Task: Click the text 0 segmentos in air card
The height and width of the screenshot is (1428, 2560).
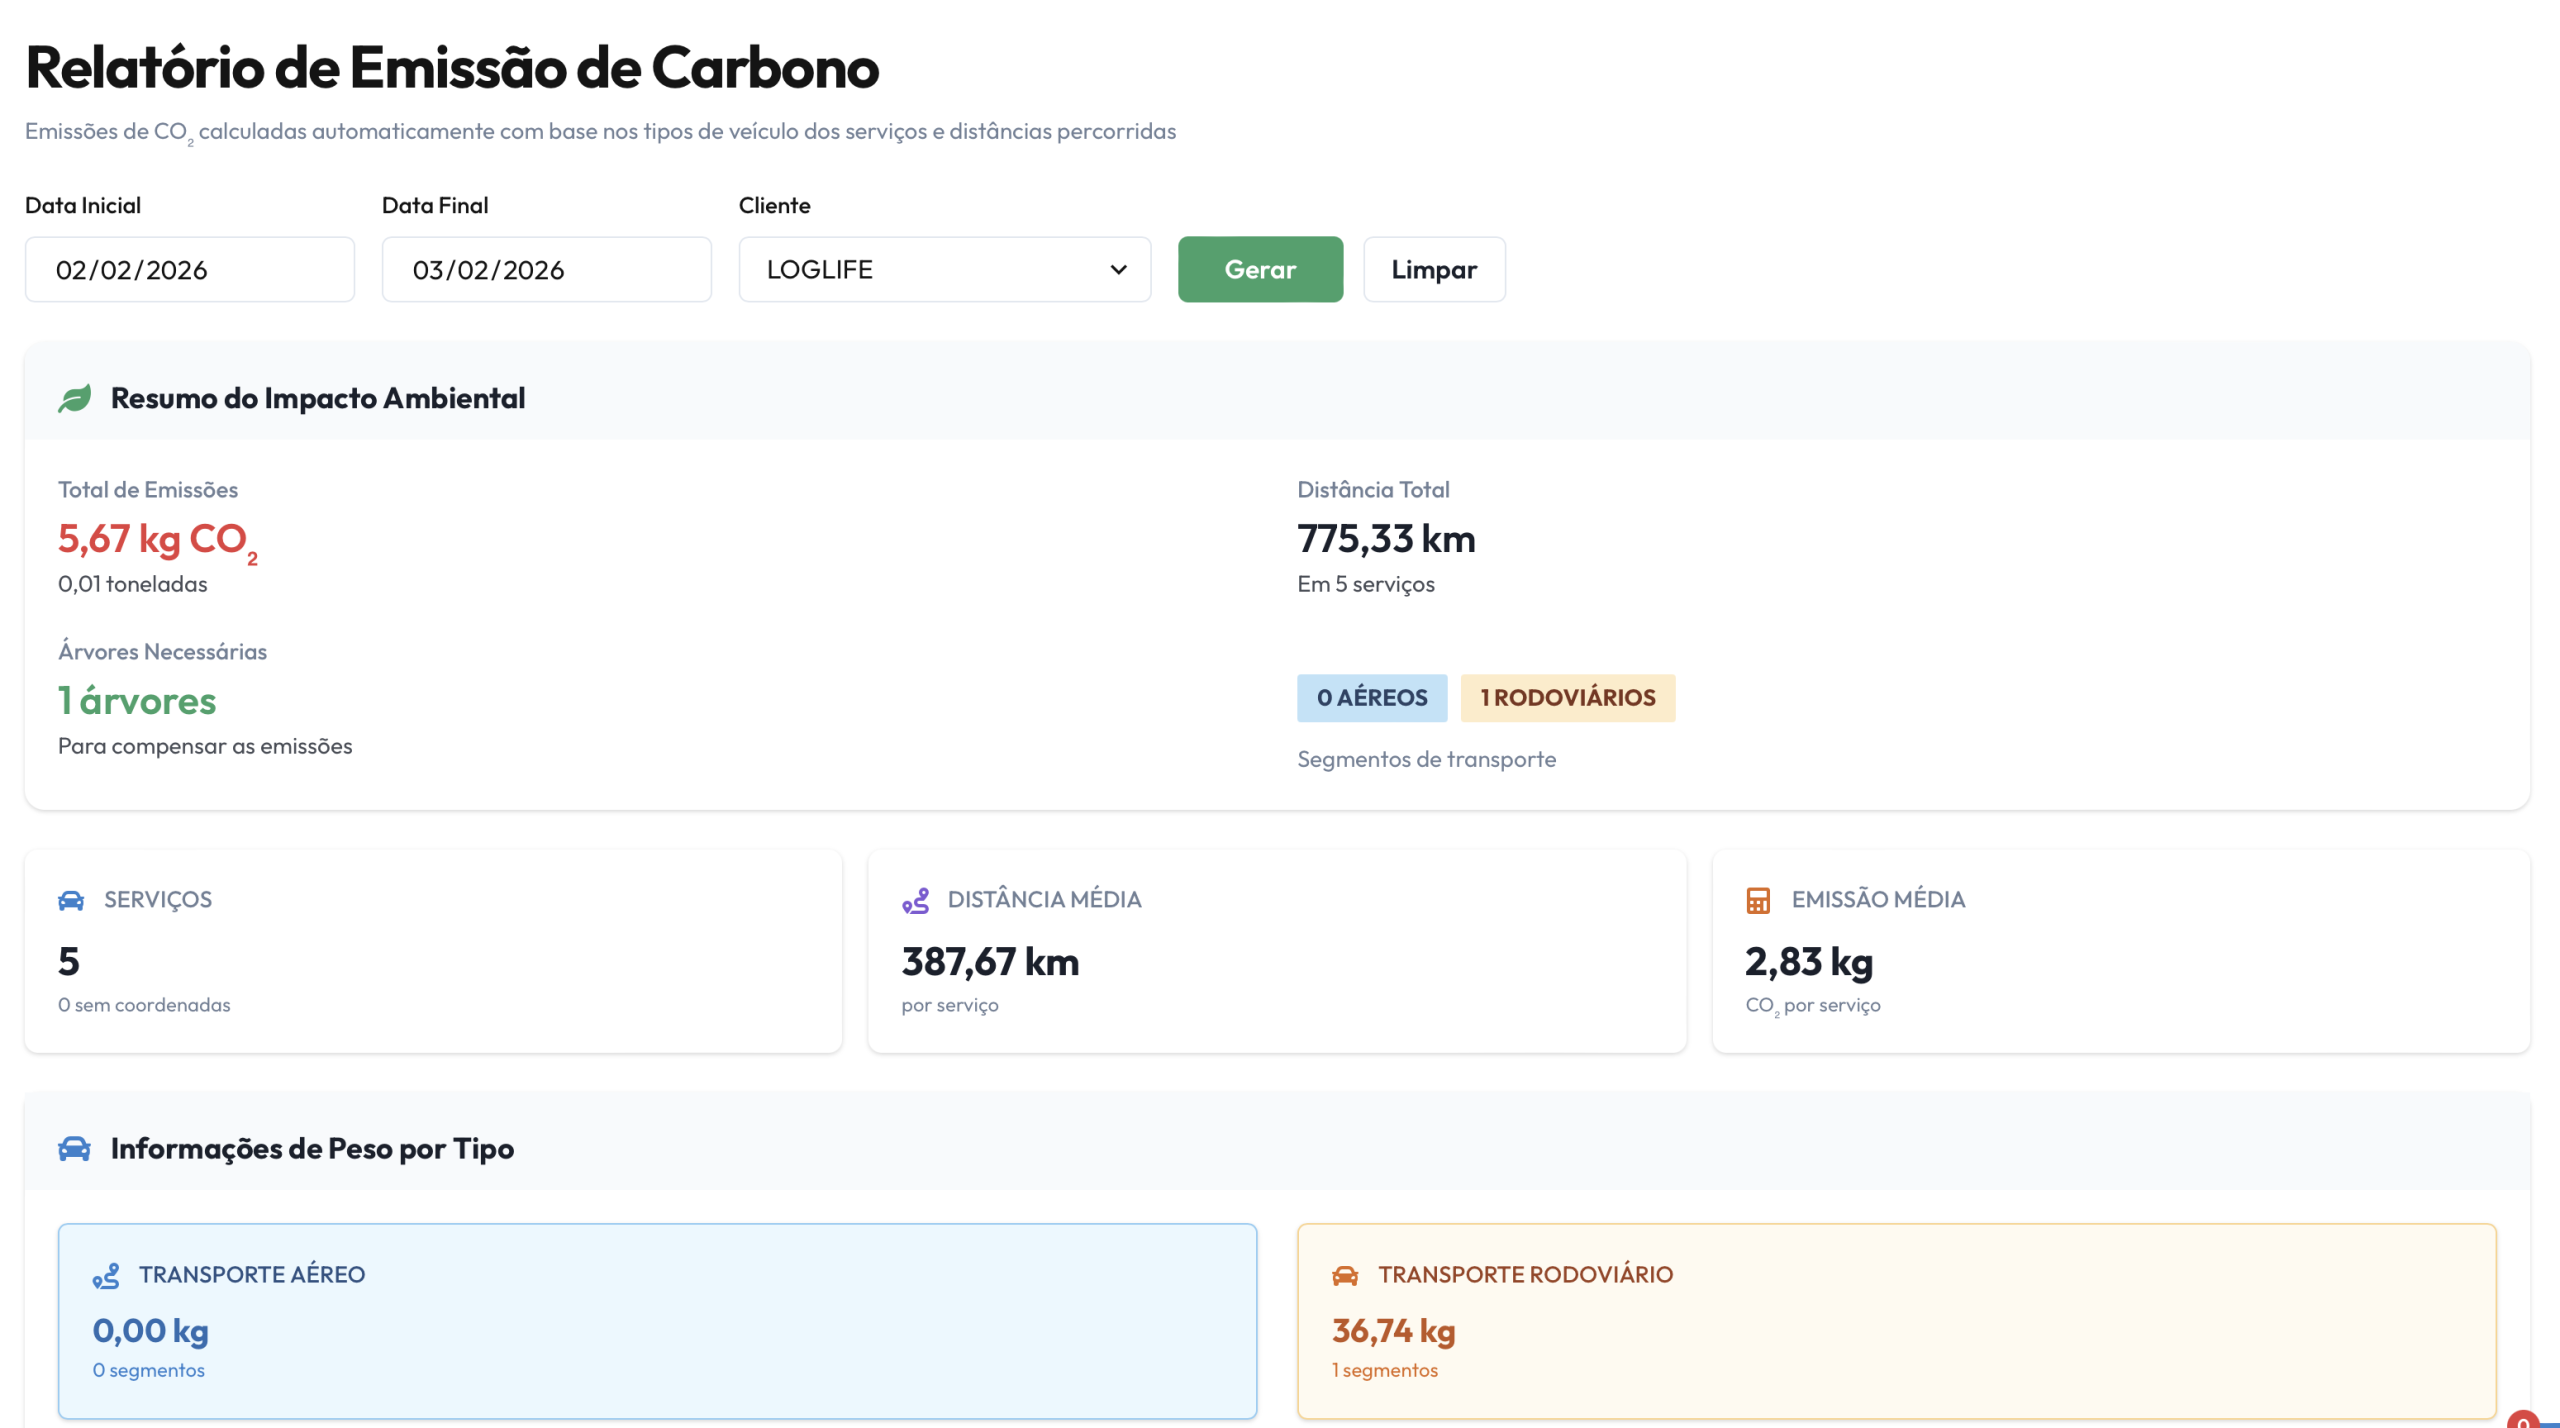Action: pos(149,1370)
